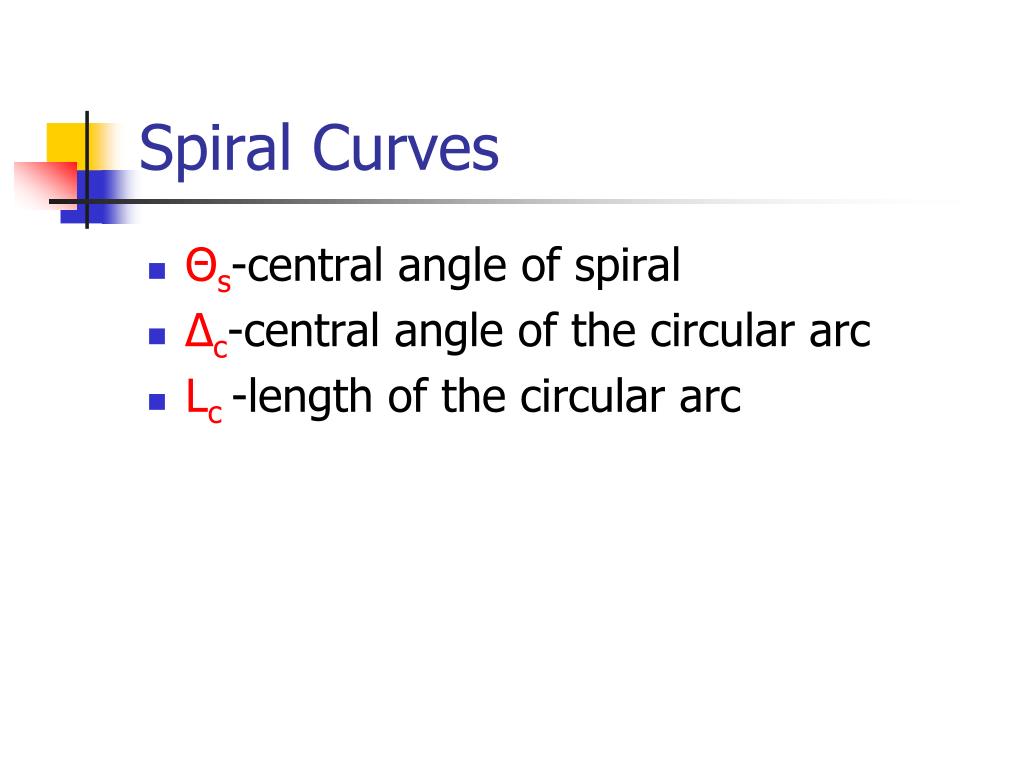Click the red subscript s after theta
1024x768 pixels.
[224, 281]
